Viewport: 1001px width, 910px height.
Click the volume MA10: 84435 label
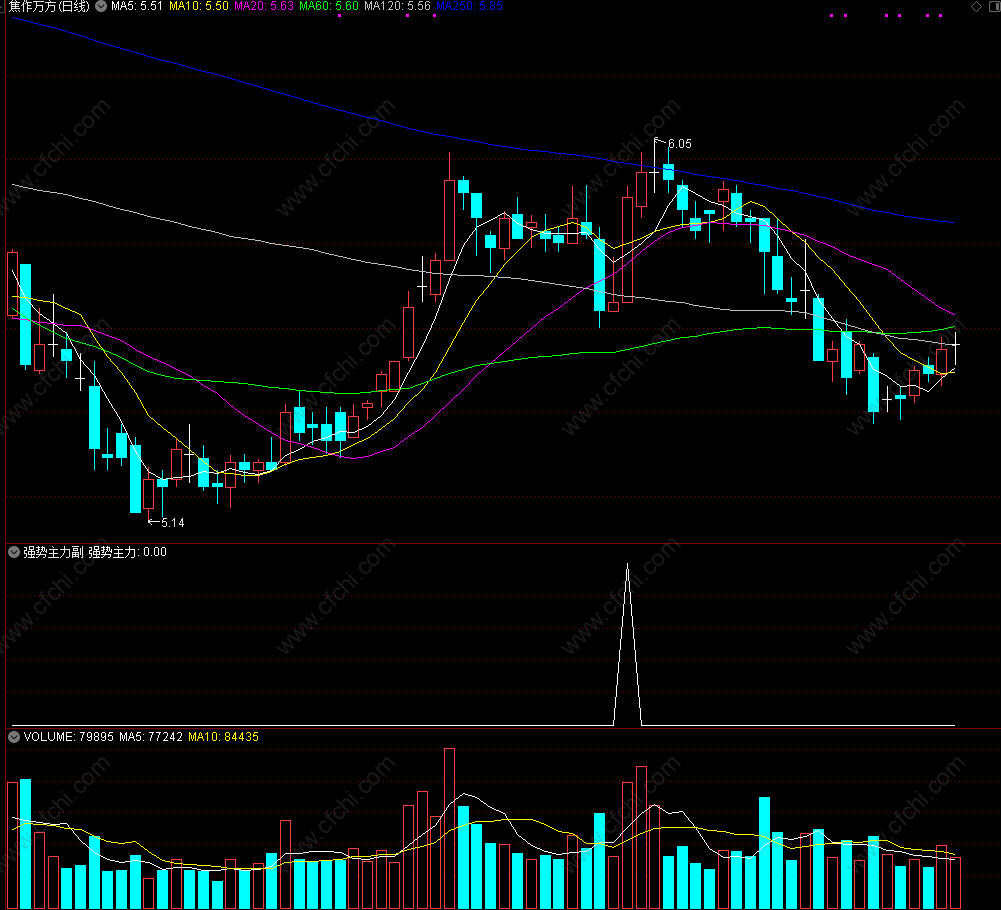[x=223, y=736]
